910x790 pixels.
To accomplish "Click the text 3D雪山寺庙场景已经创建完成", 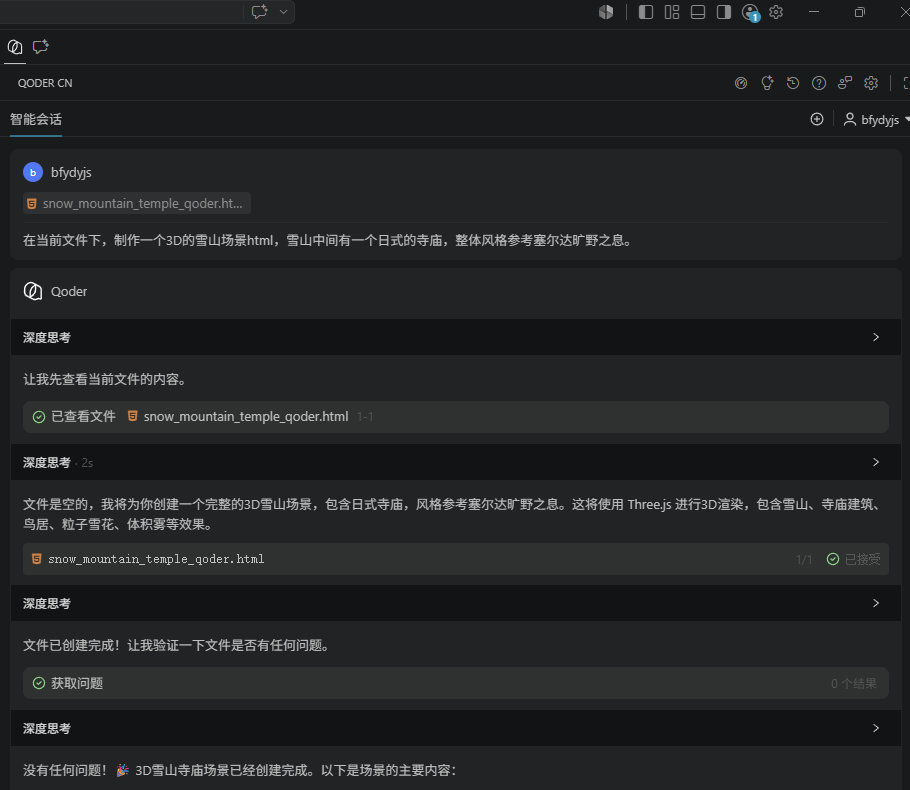I will coord(222,771).
